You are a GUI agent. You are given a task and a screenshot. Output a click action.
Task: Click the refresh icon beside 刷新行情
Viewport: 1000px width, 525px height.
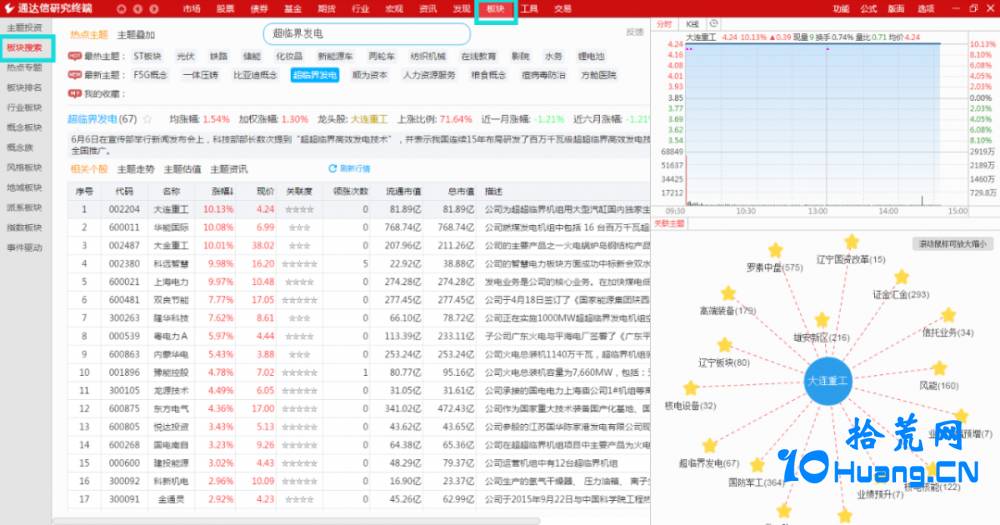point(332,168)
